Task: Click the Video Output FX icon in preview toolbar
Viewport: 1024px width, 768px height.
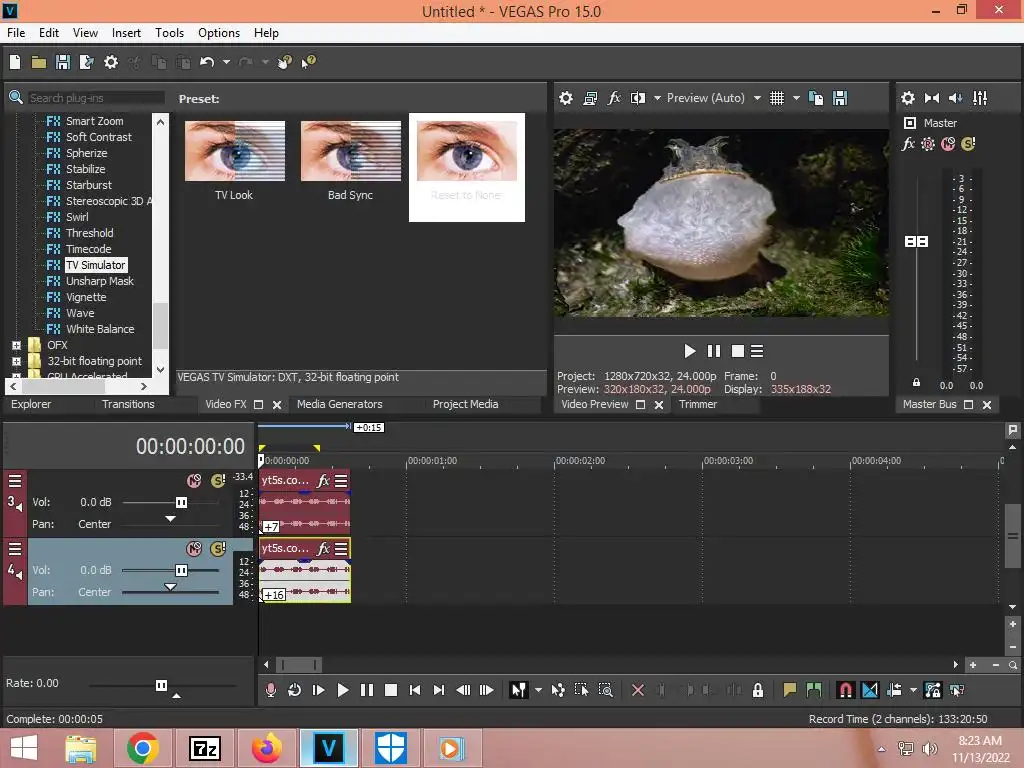Action: pyautogui.click(x=614, y=98)
